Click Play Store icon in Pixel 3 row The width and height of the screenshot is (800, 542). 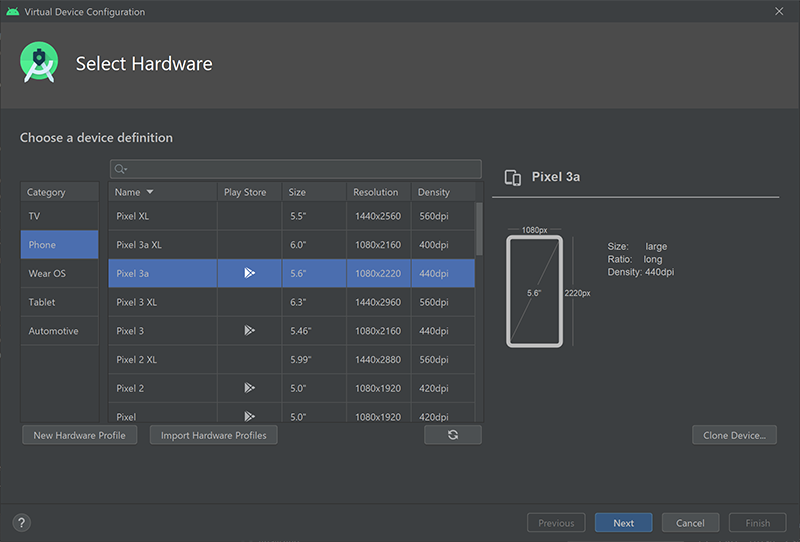(x=249, y=330)
